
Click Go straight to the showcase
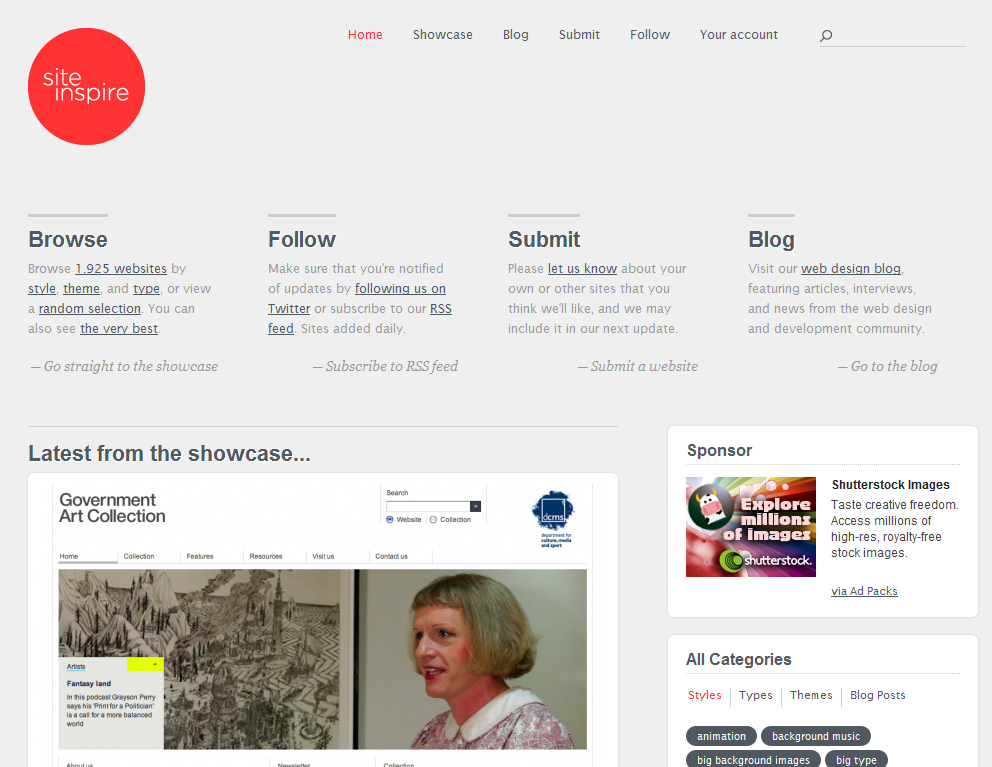[124, 366]
